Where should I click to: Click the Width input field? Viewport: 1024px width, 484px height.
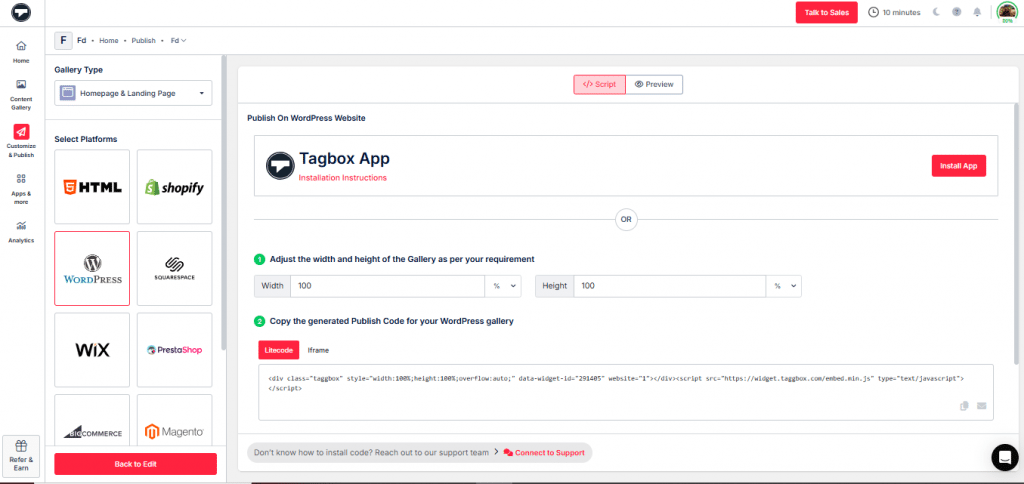[387, 286]
